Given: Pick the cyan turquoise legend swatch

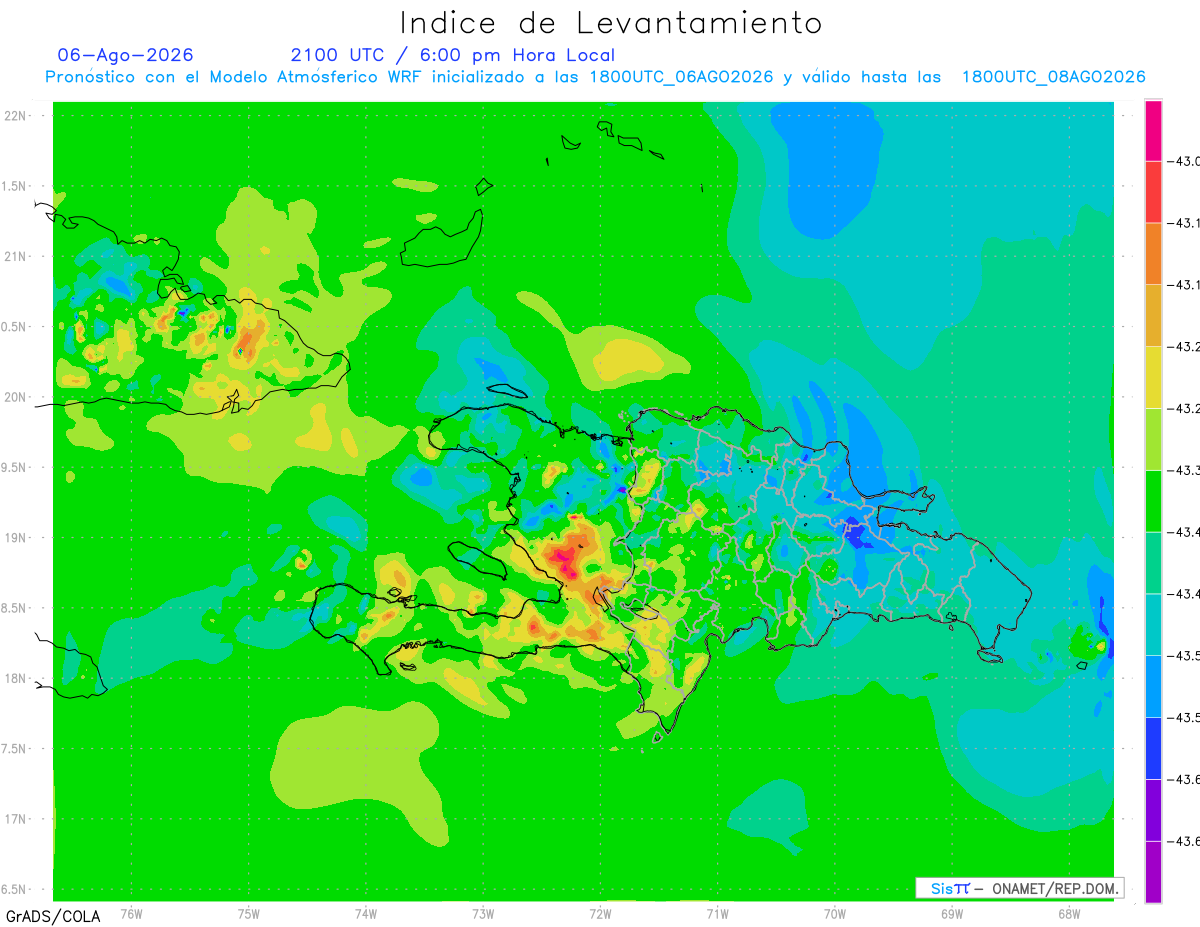Looking at the screenshot, I should (x=1153, y=624).
